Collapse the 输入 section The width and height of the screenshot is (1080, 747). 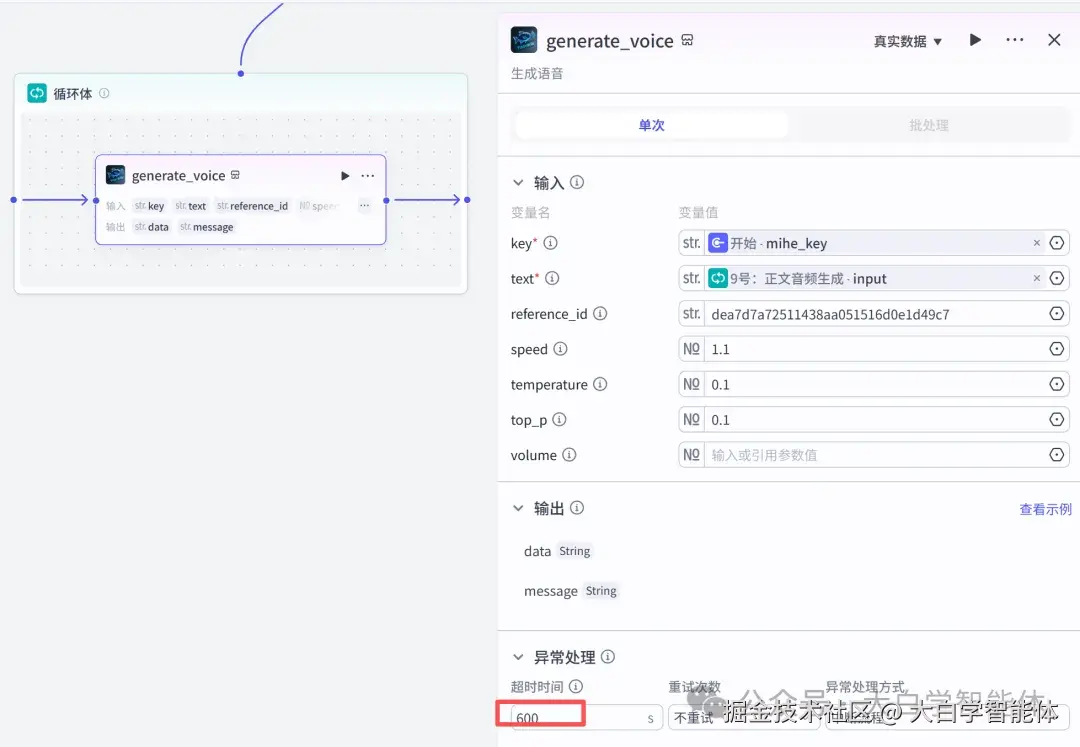click(518, 183)
